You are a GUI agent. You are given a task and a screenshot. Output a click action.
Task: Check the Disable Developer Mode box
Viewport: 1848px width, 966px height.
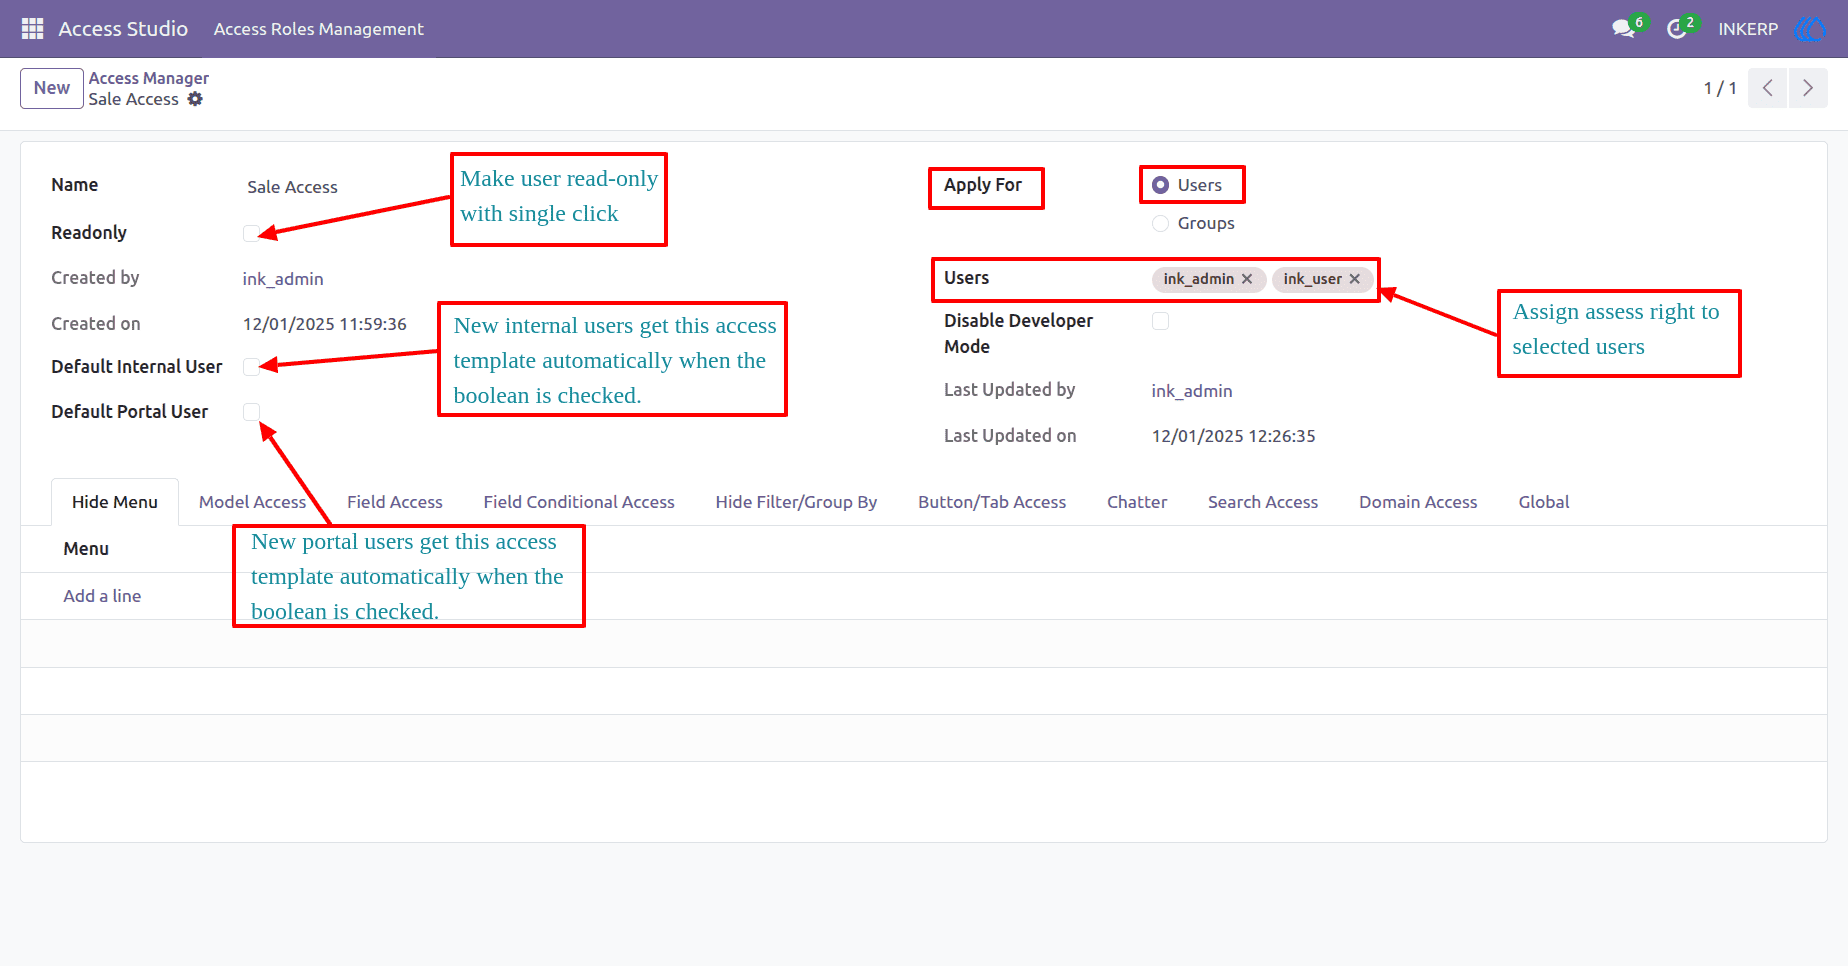click(x=1160, y=321)
